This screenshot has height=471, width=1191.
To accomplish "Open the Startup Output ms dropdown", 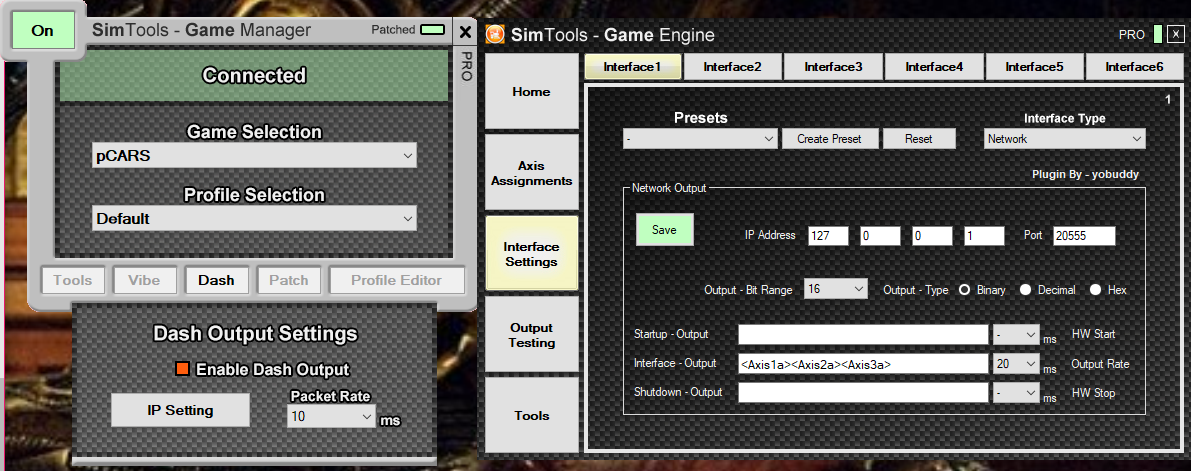I will [x=1016, y=334].
